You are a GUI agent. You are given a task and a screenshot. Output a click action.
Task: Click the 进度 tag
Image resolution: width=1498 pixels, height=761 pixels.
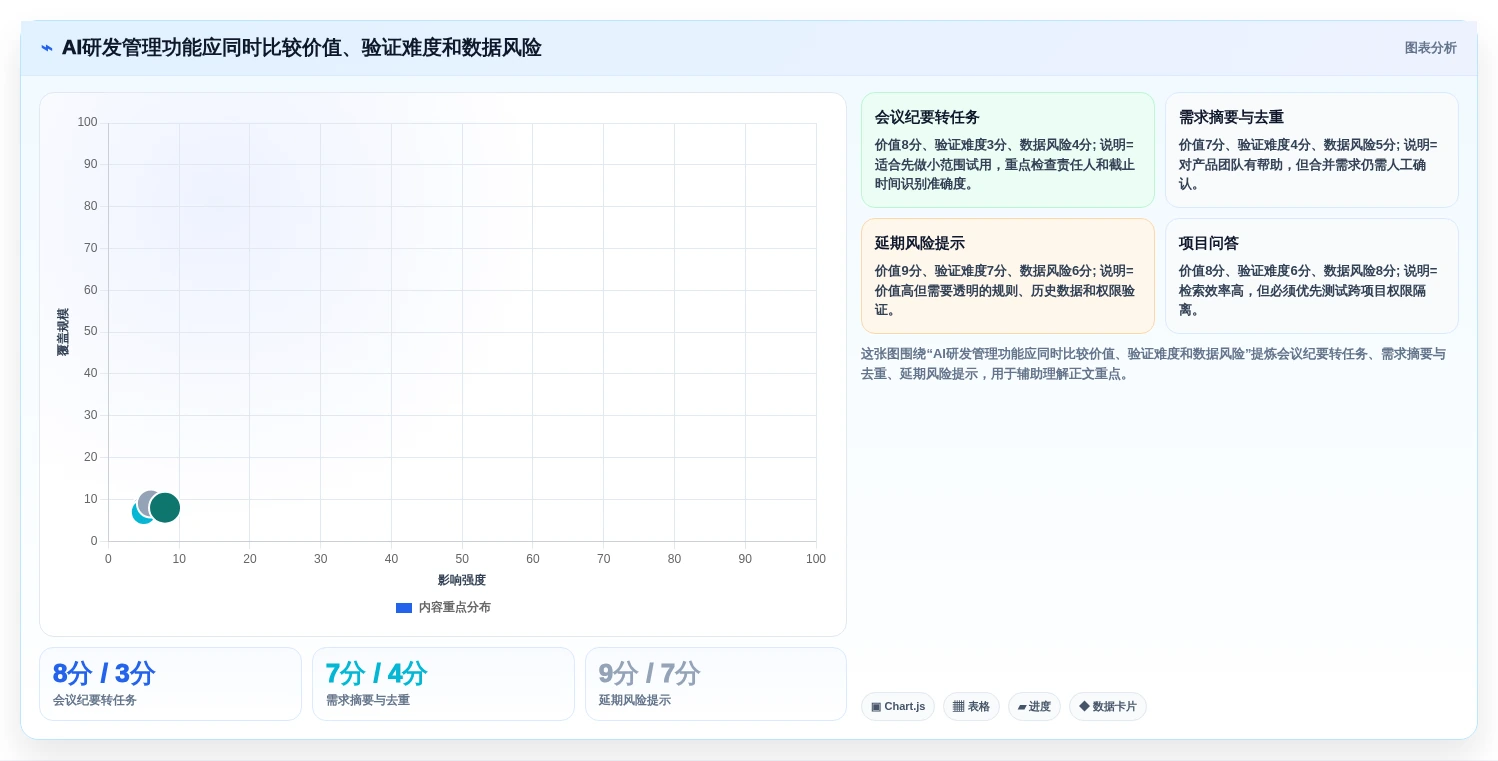tap(1034, 707)
